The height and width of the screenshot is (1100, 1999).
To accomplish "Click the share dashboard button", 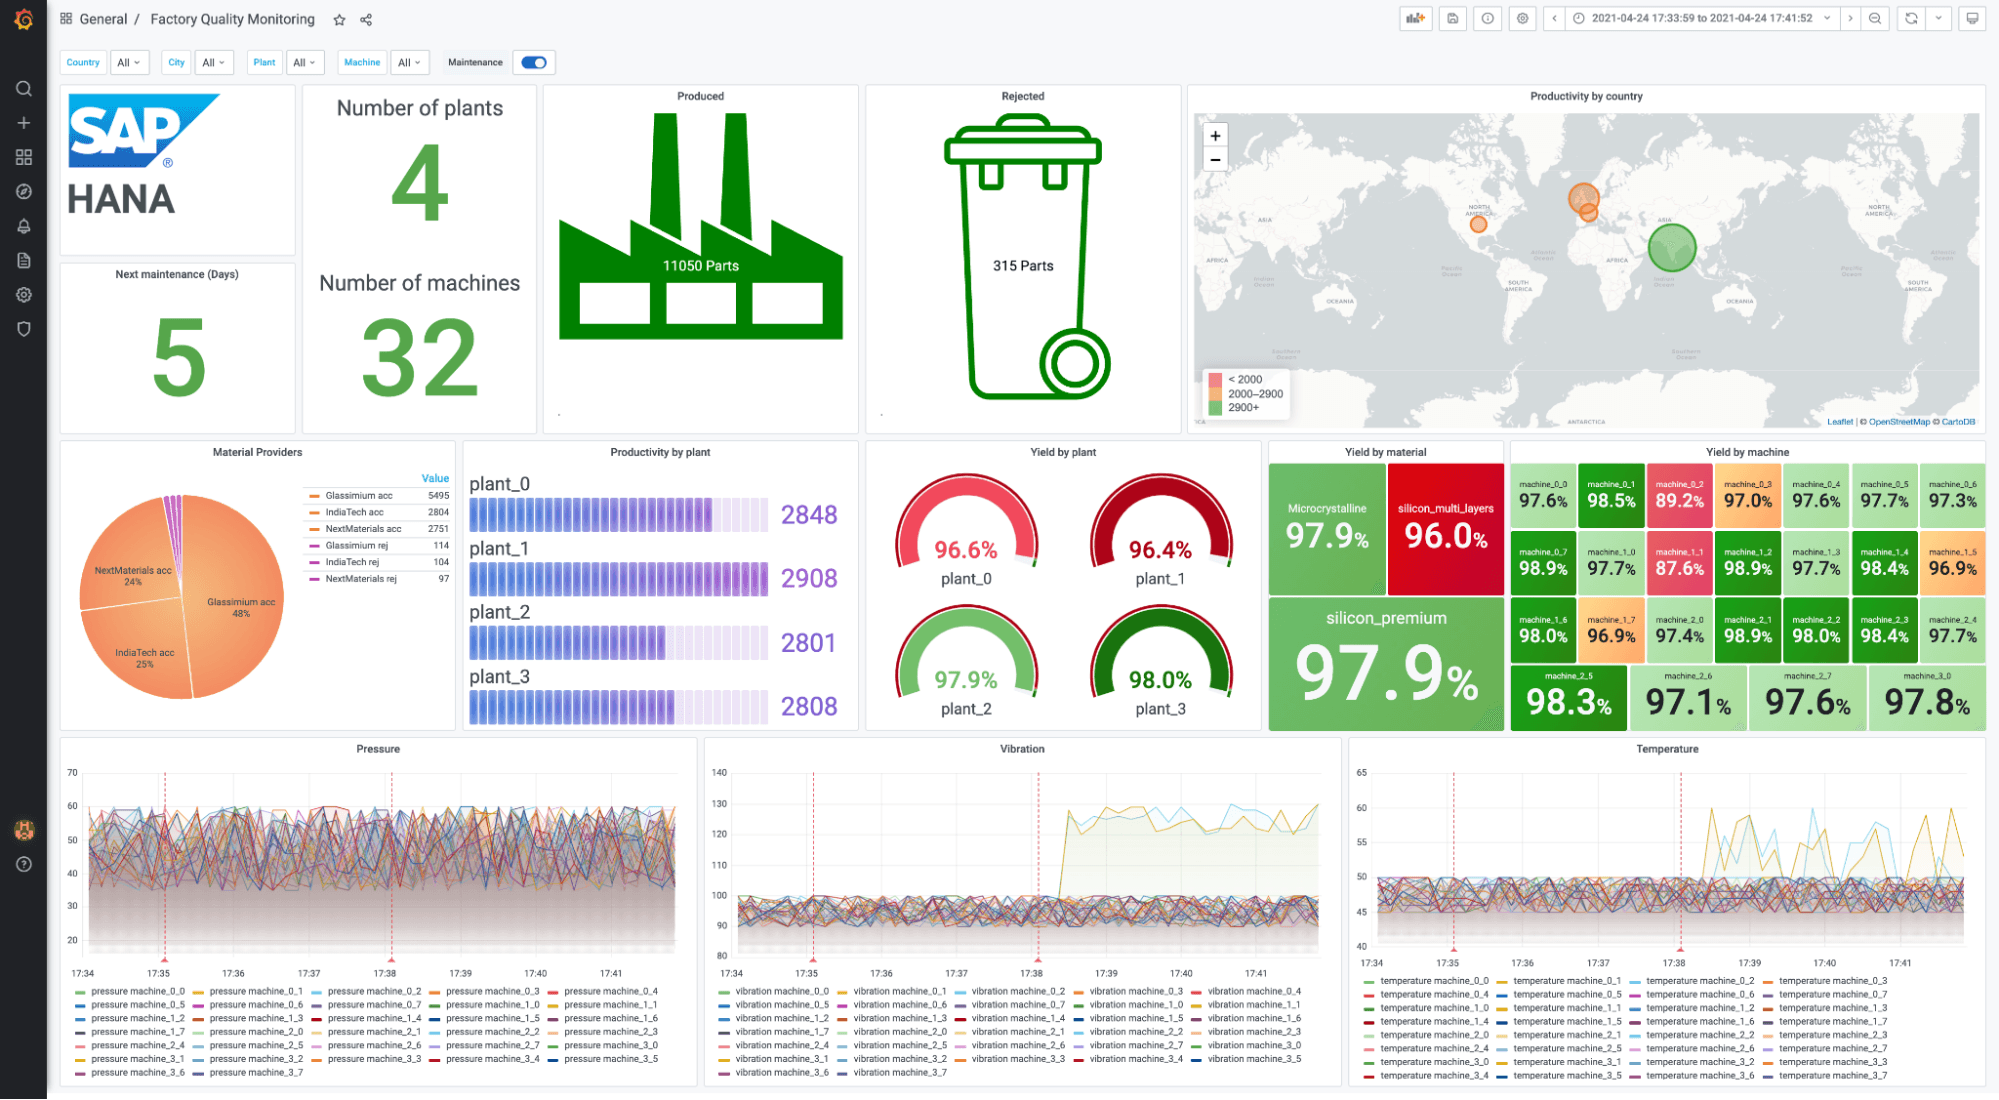I will tap(367, 19).
